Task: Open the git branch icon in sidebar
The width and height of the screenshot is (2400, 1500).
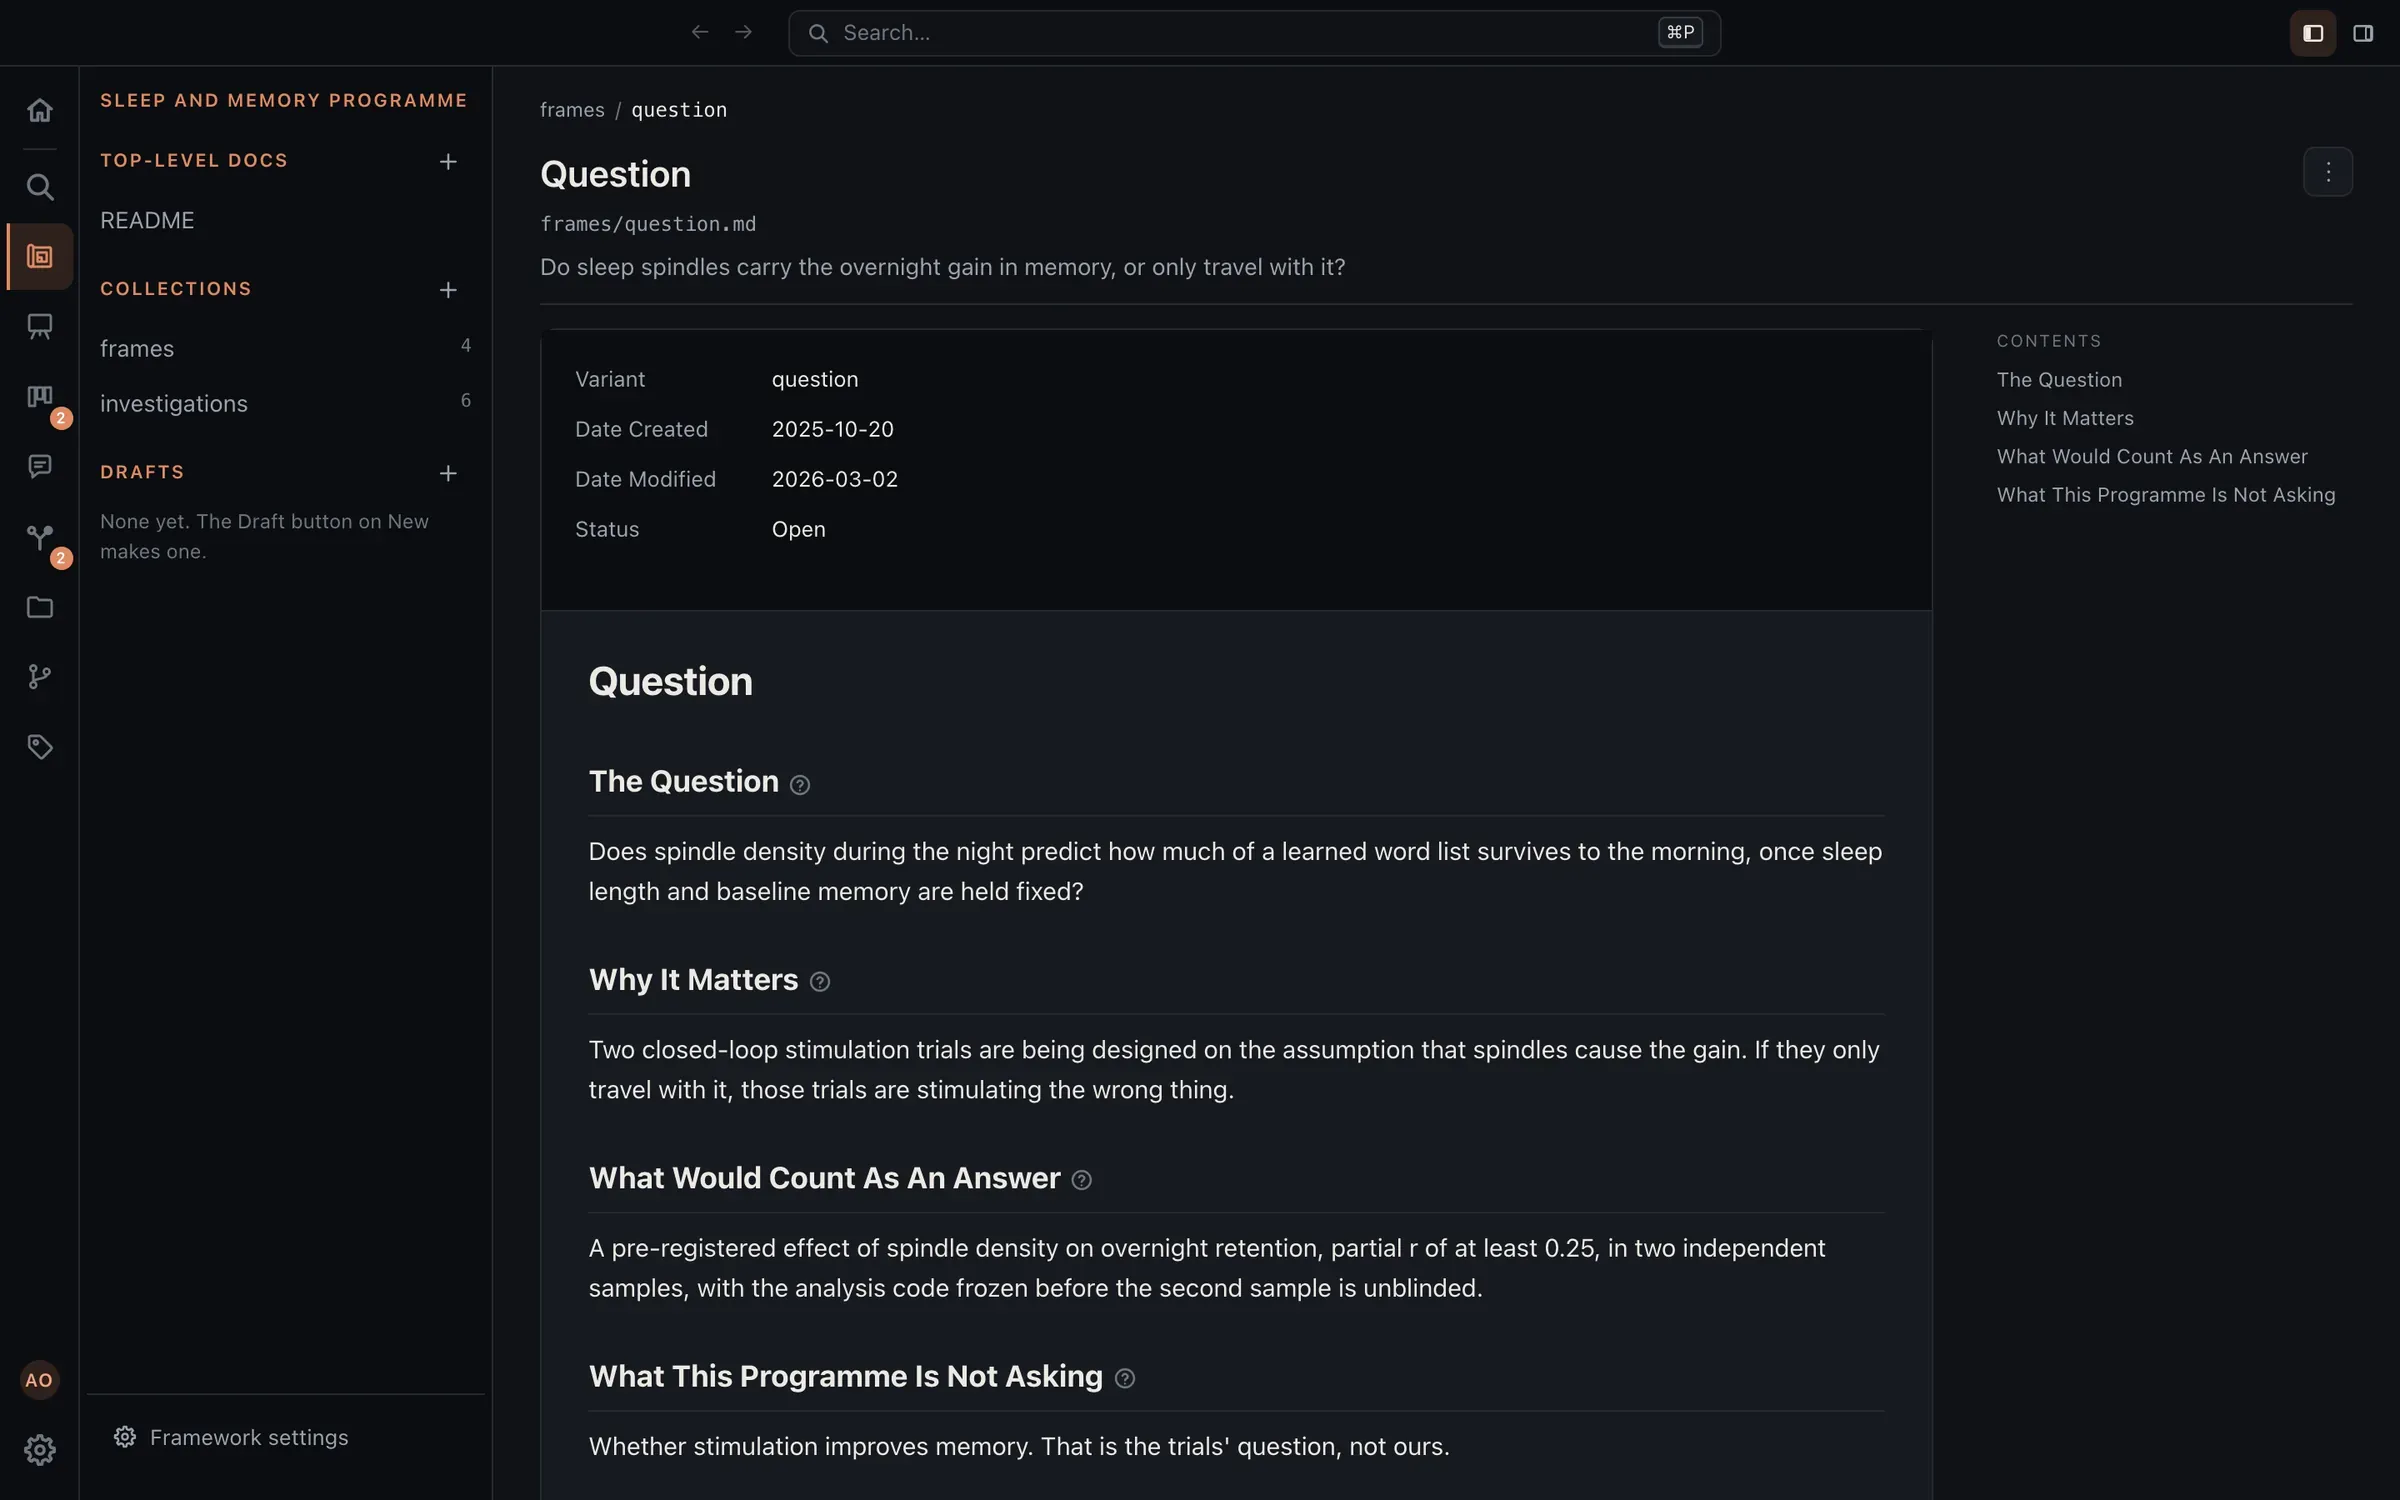Action: pos(39,677)
